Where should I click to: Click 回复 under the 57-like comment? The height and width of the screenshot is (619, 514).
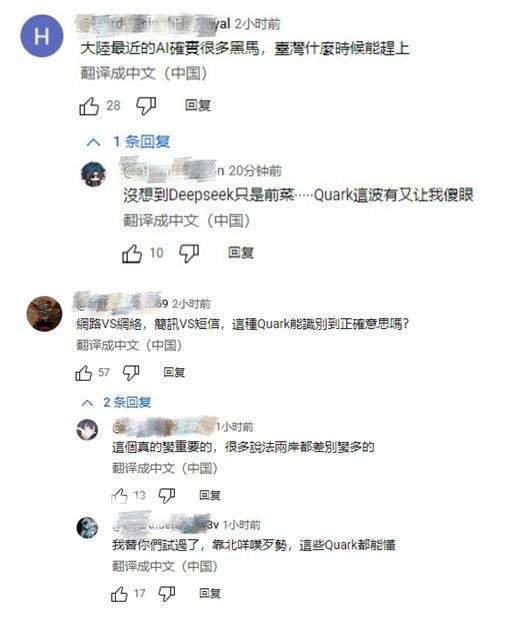(174, 372)
